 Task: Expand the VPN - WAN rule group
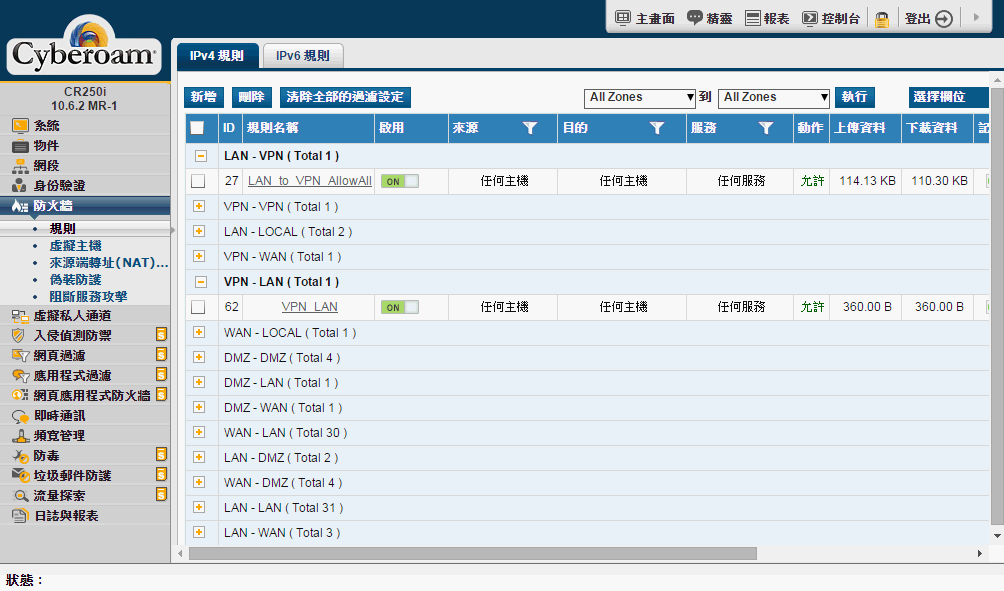pos(198,256)
